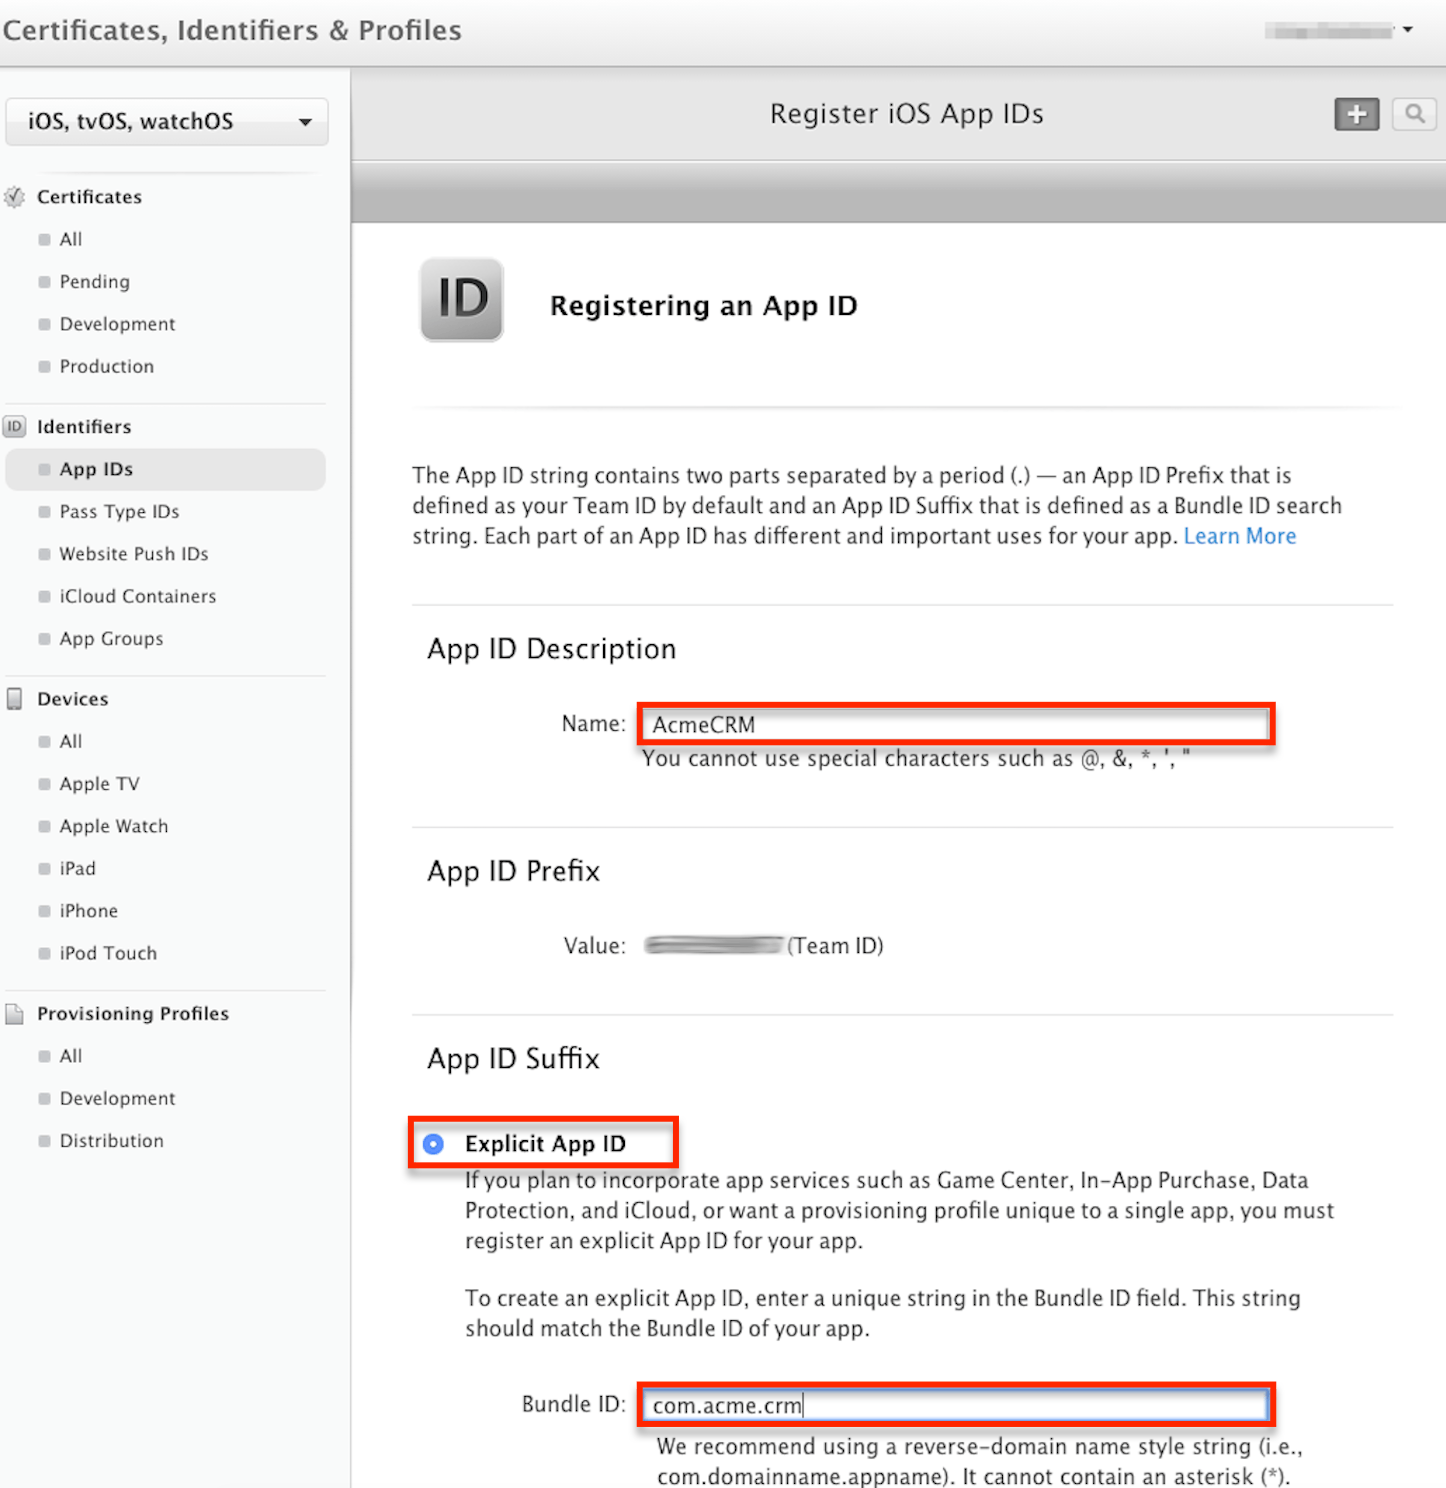Viewport: 1446px width, 1488px height.
Task: Click the Provisioning Profiles document icon
Action: pos(15,1014)
